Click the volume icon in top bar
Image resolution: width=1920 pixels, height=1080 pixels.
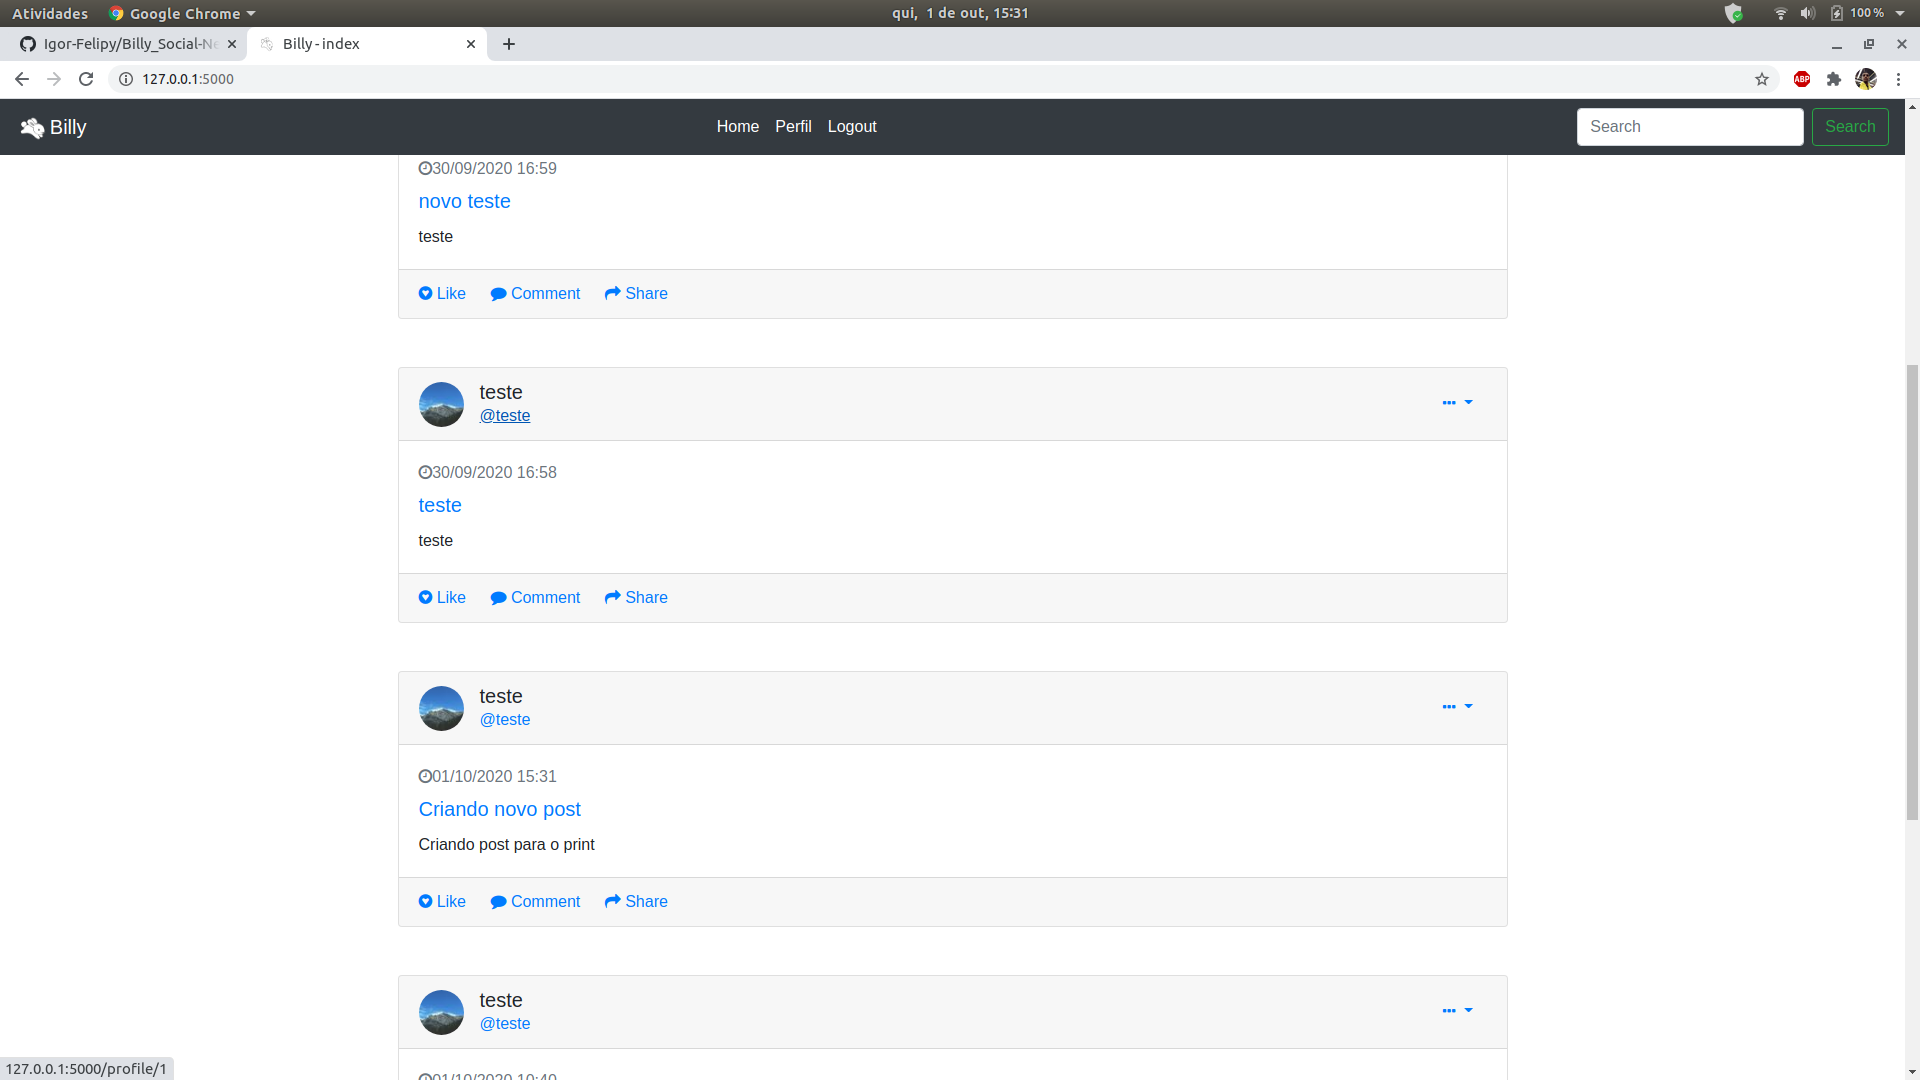[1808, 13]
